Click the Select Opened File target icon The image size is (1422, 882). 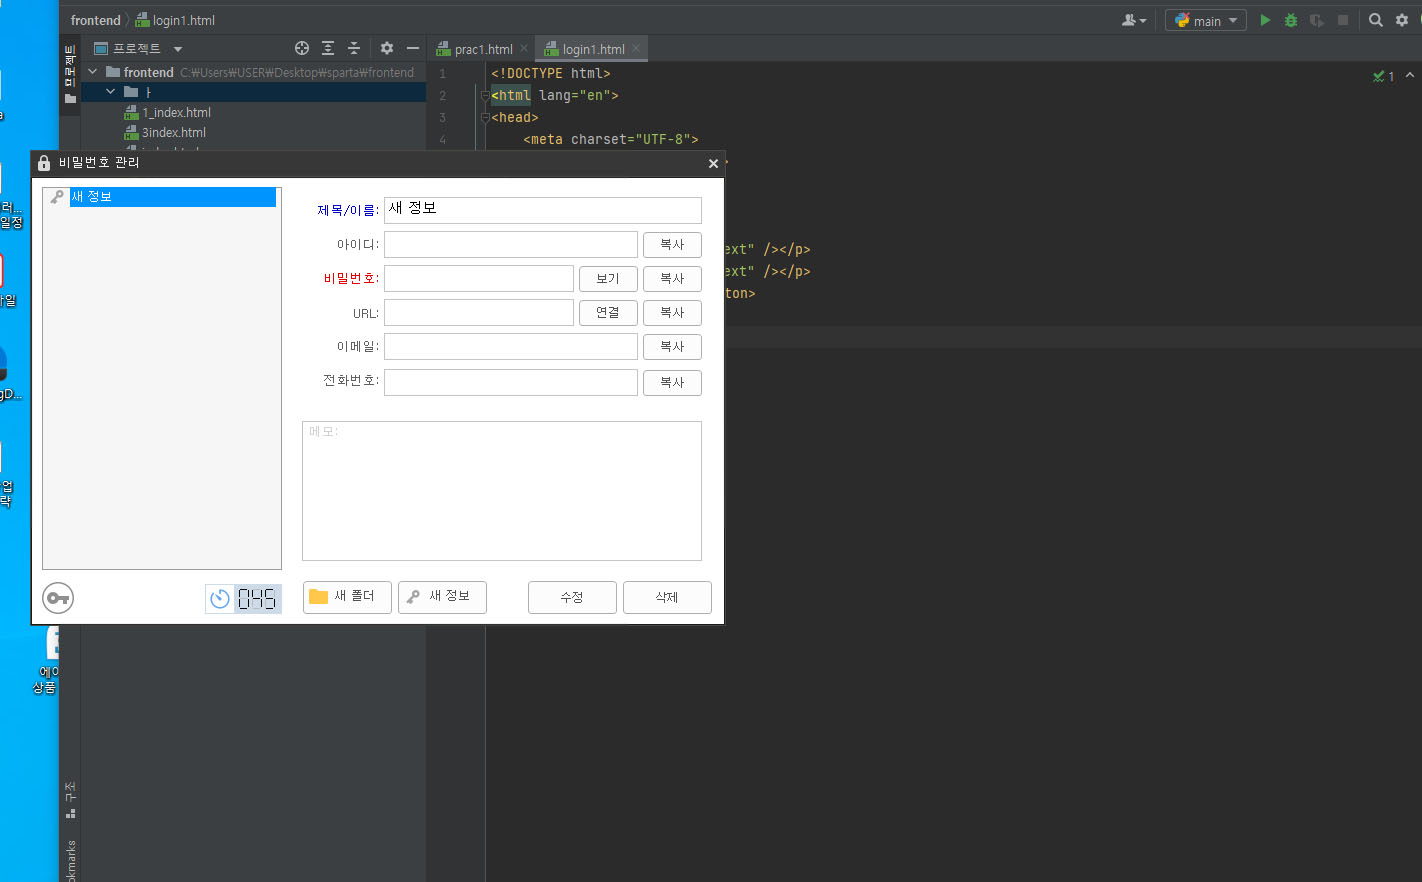(x=302, y=48)
